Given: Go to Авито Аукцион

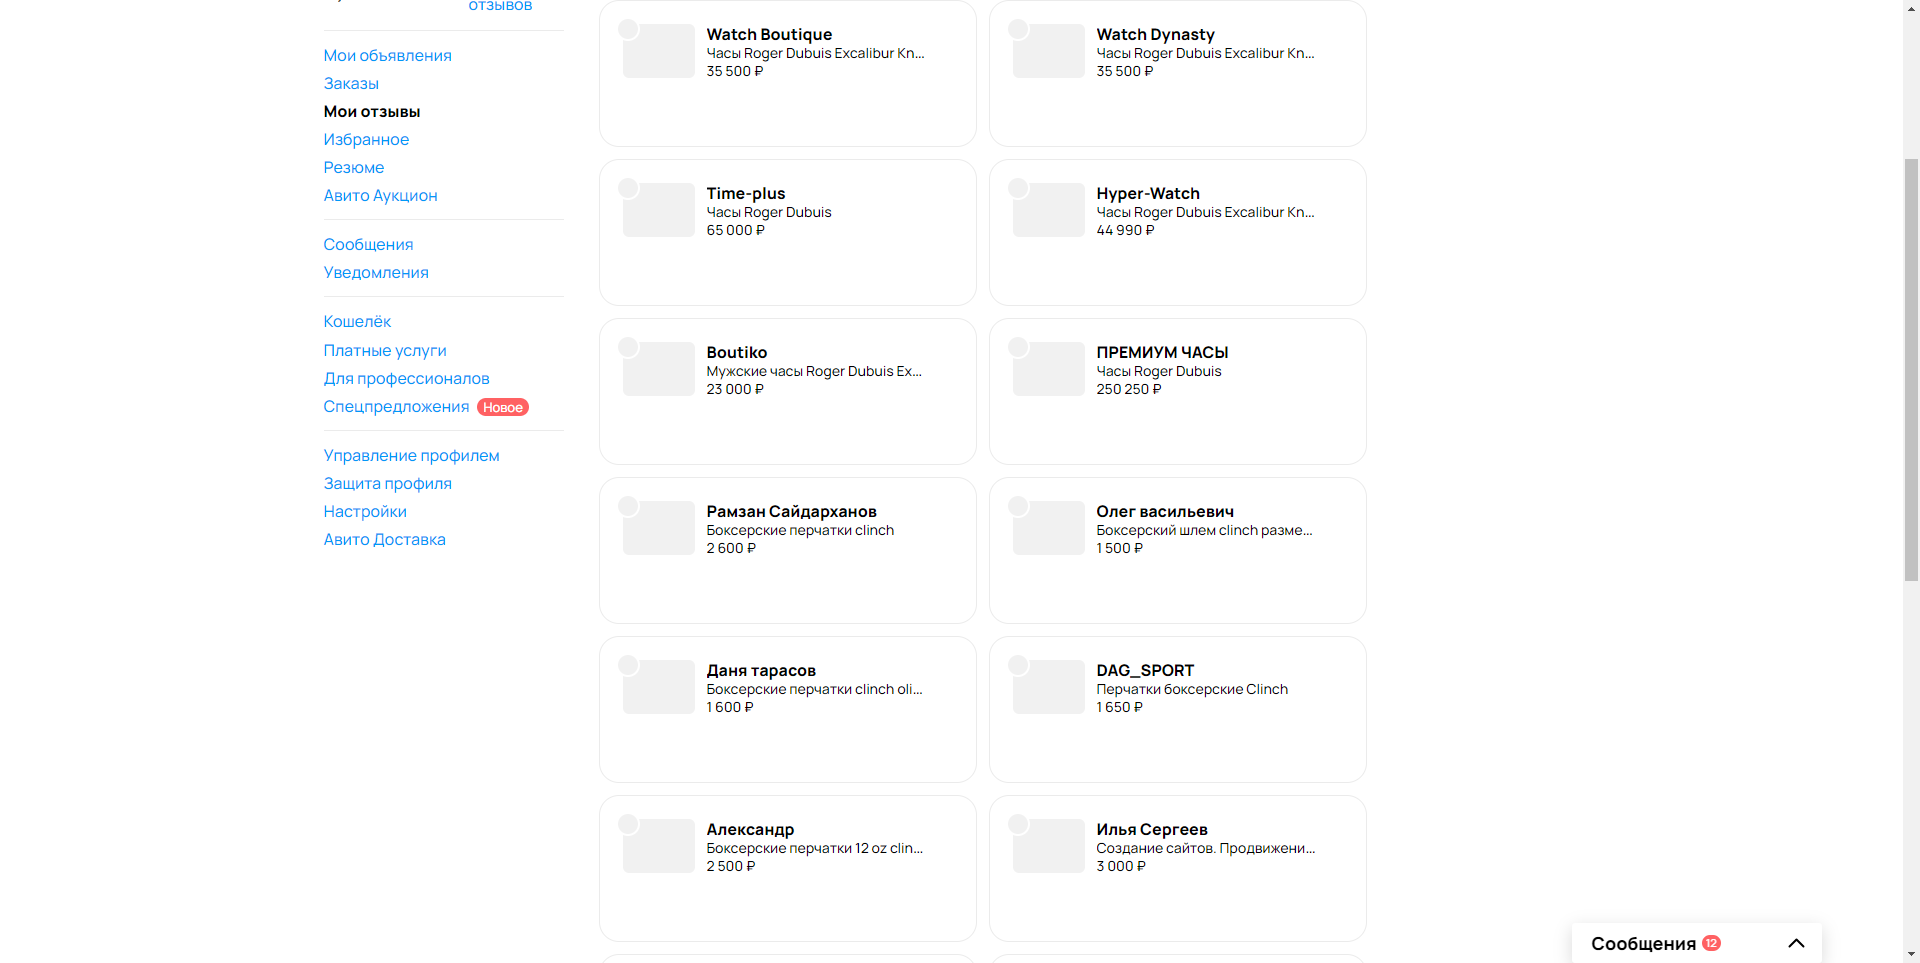Looking at the screenshot, I should pos(380,196).
